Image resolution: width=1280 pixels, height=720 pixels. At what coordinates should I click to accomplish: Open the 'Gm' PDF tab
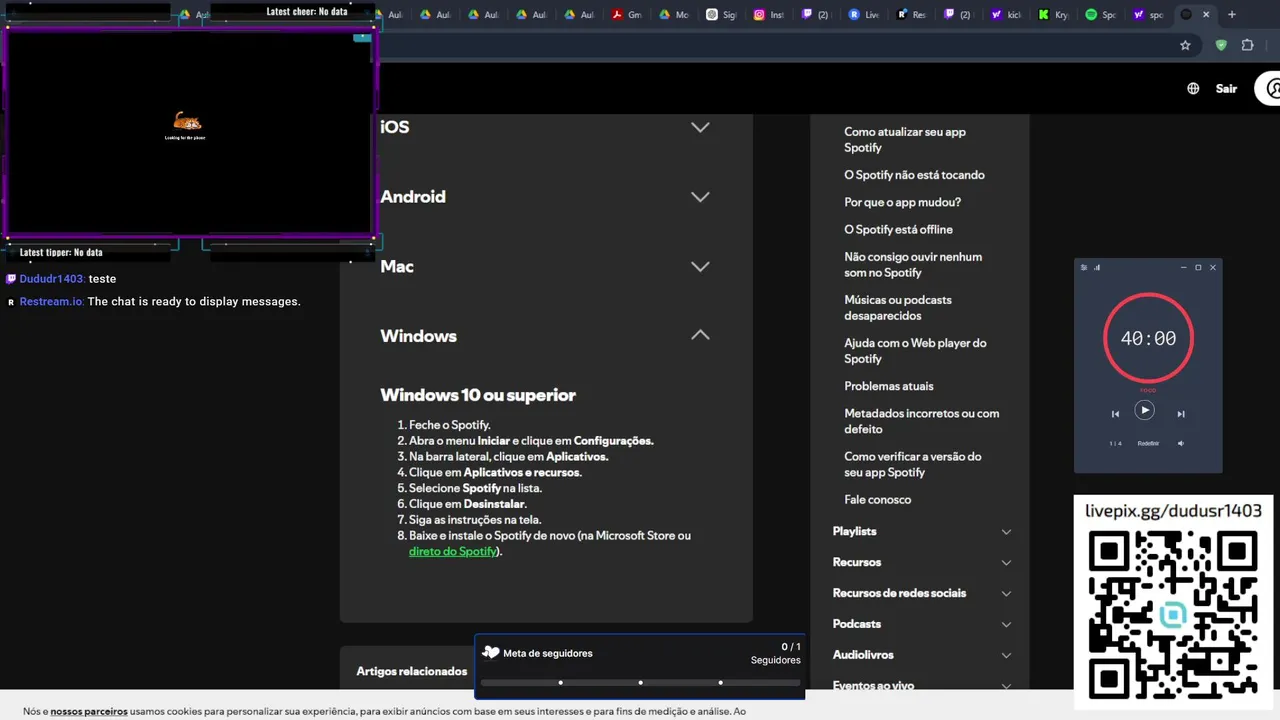click(626, 15)
